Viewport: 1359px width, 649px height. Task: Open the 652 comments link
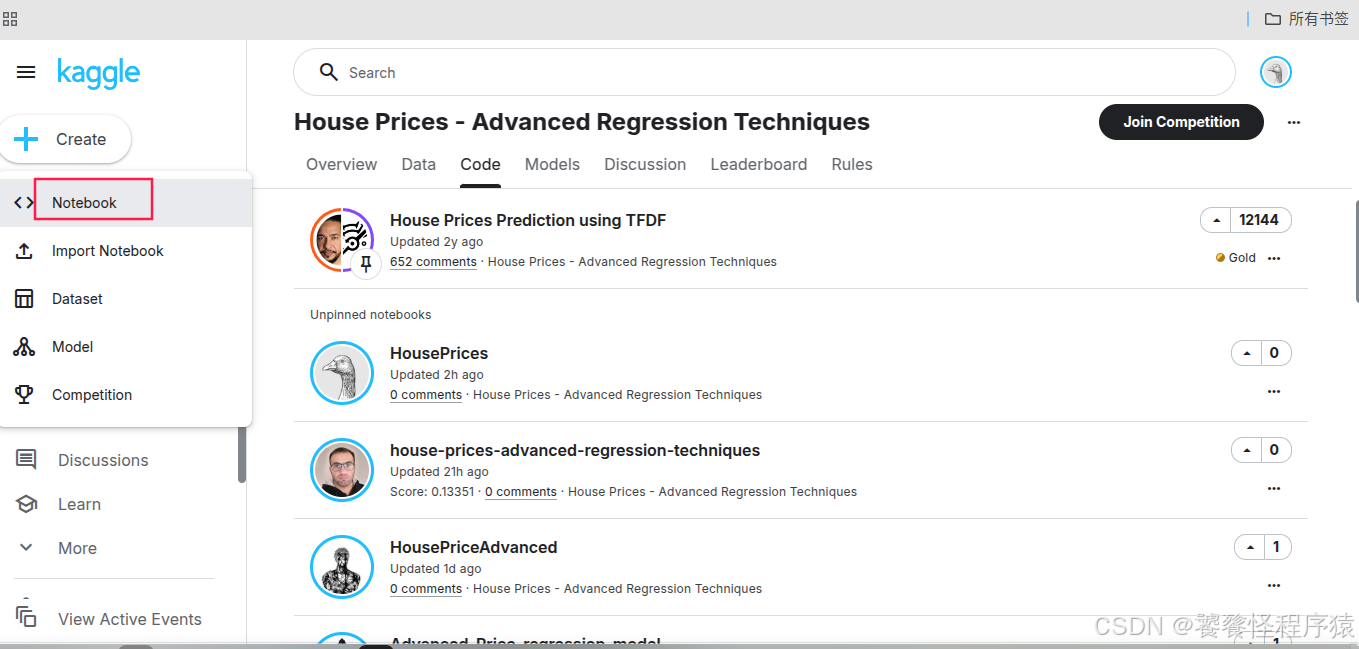pos(433,262)
